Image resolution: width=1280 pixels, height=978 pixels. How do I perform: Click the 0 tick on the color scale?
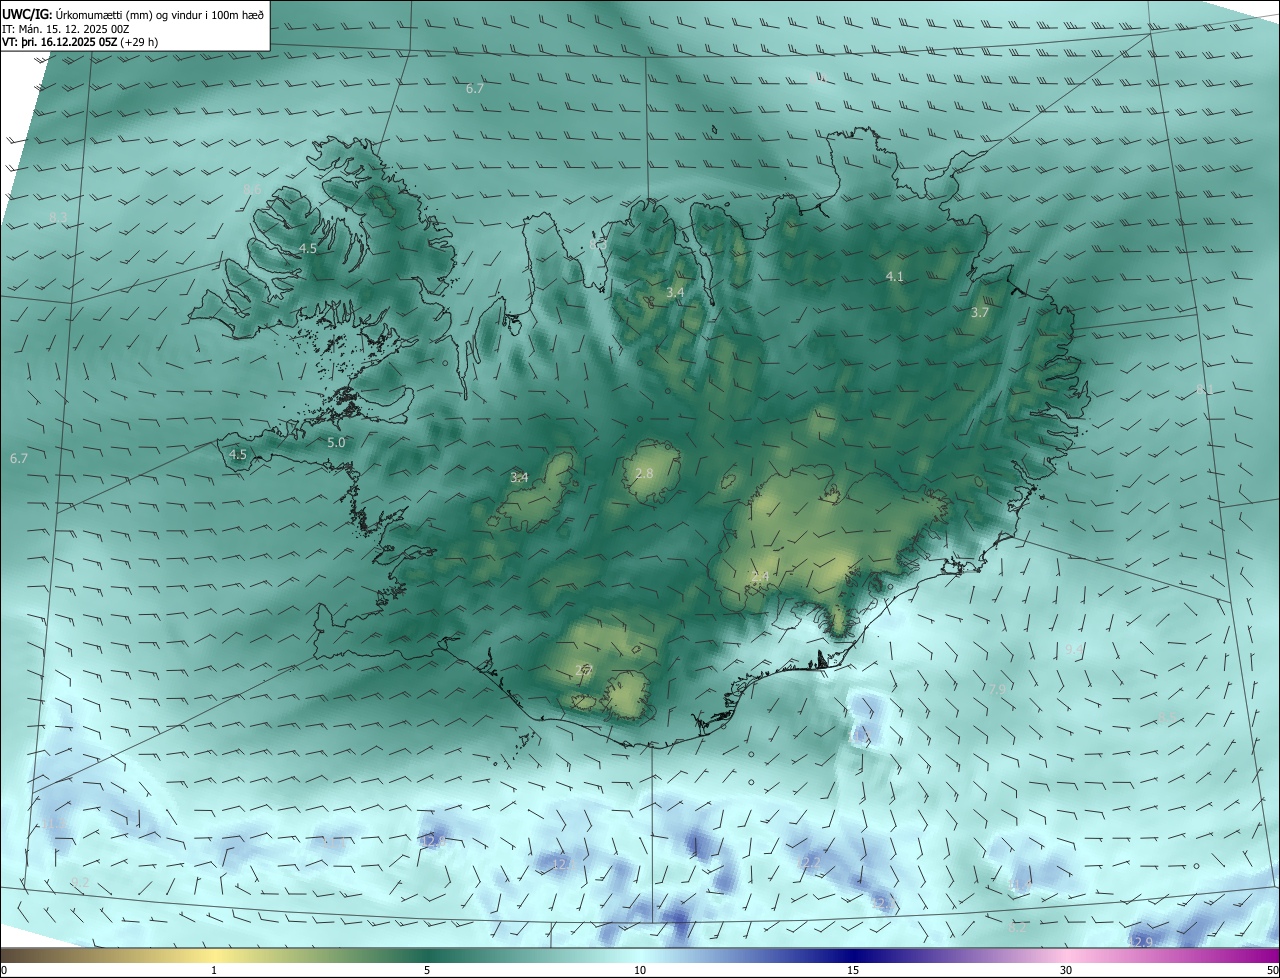[4, 970]
